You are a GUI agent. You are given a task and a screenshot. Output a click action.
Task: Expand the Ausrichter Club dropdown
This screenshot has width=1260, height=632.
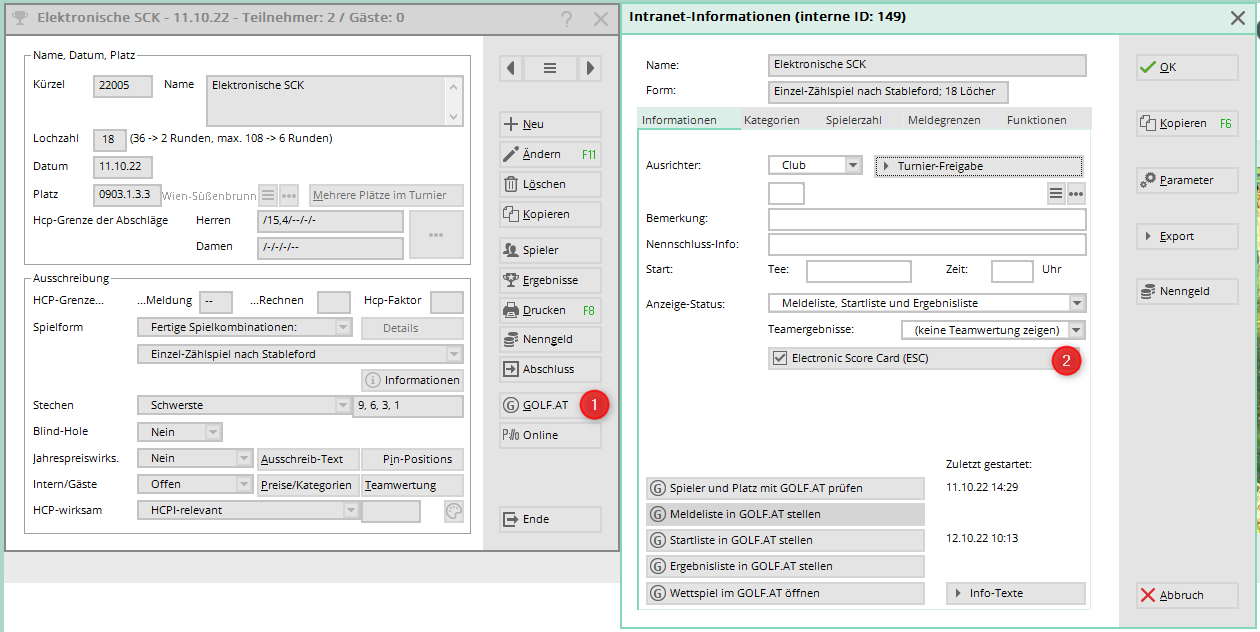pyautogui.click(x=852, y=166)
